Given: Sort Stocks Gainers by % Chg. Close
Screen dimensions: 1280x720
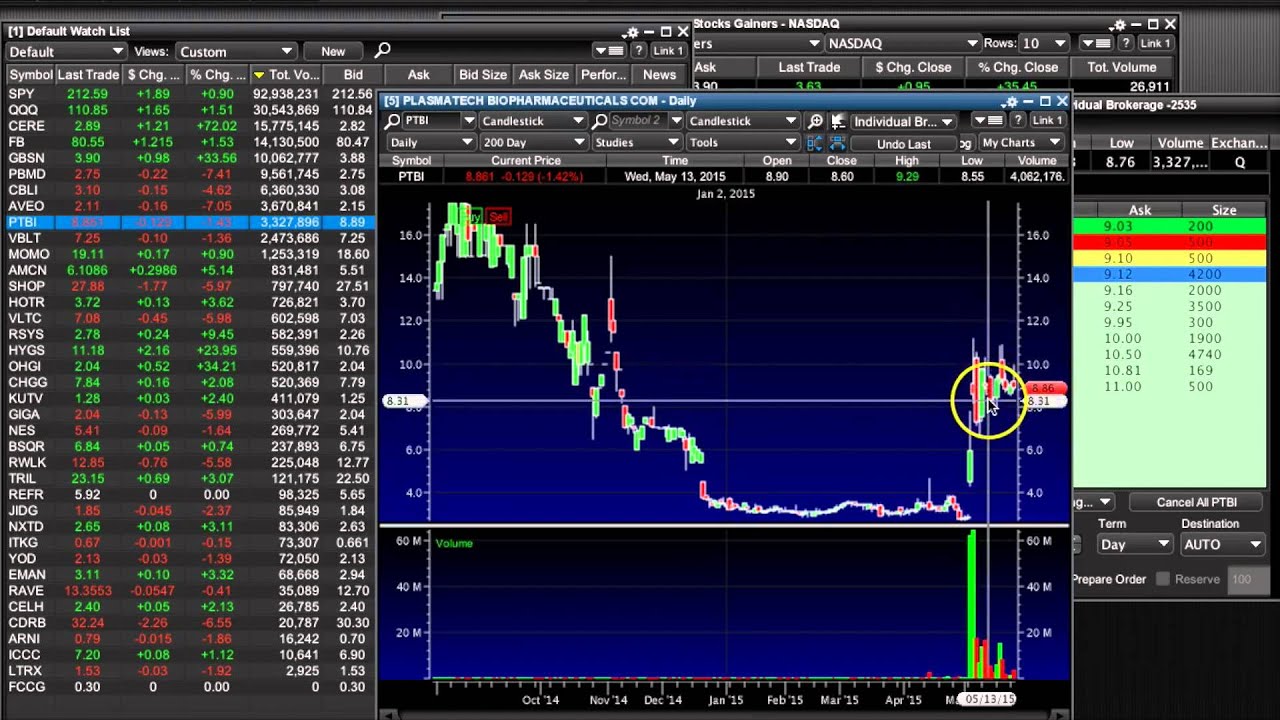Looking at the screenshot, I should (1018, 67).
